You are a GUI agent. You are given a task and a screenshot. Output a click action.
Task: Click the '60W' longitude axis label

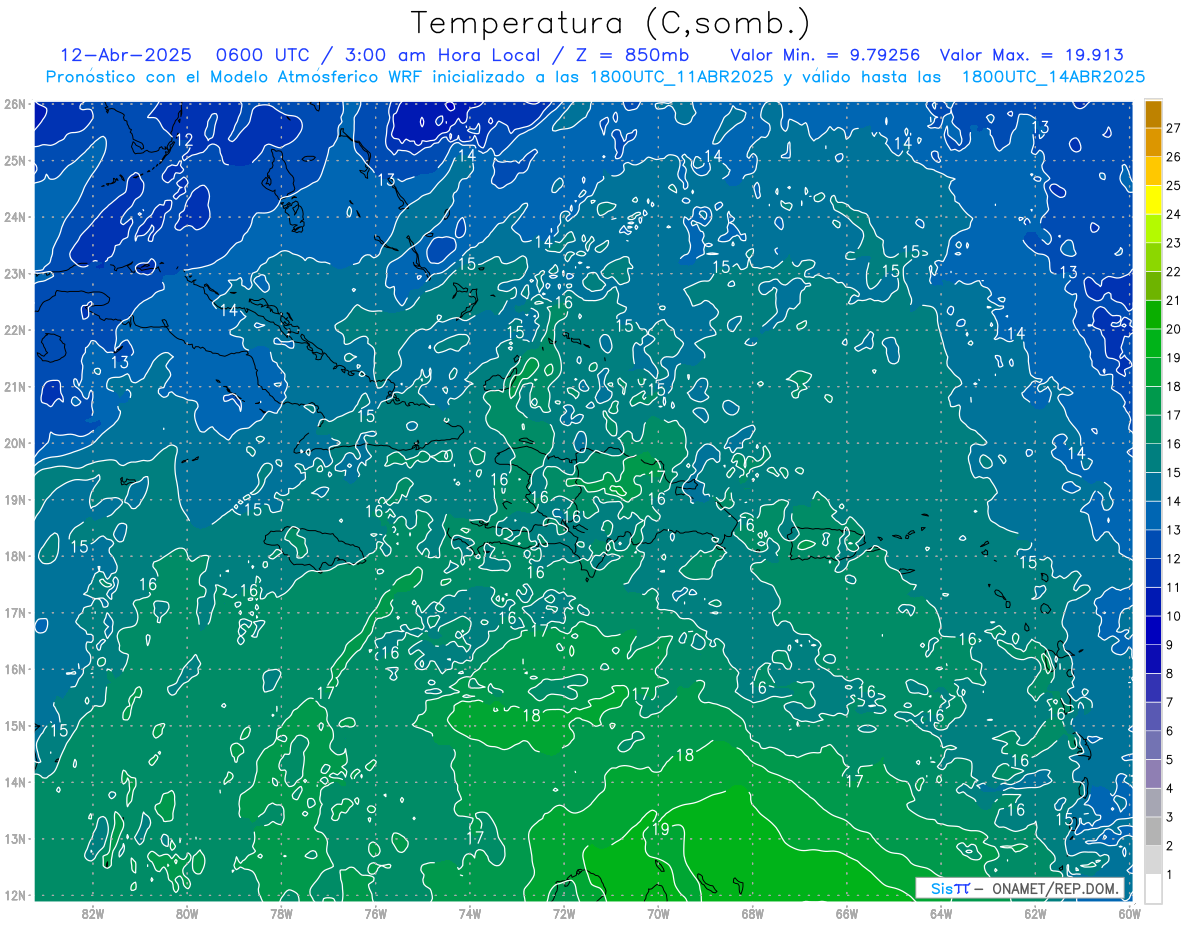(x=1129, y=913)
